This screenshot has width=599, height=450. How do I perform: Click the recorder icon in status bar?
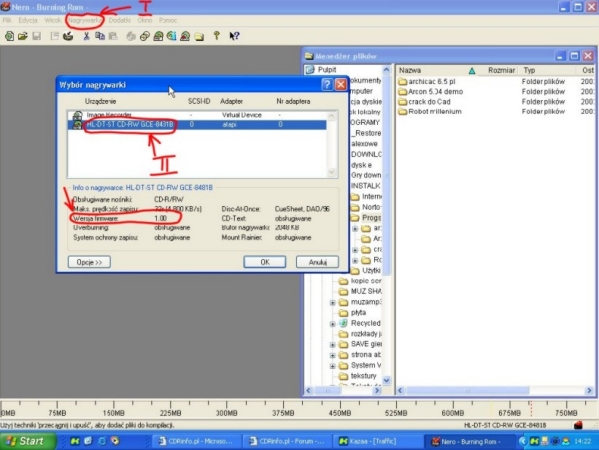point(578,425)
